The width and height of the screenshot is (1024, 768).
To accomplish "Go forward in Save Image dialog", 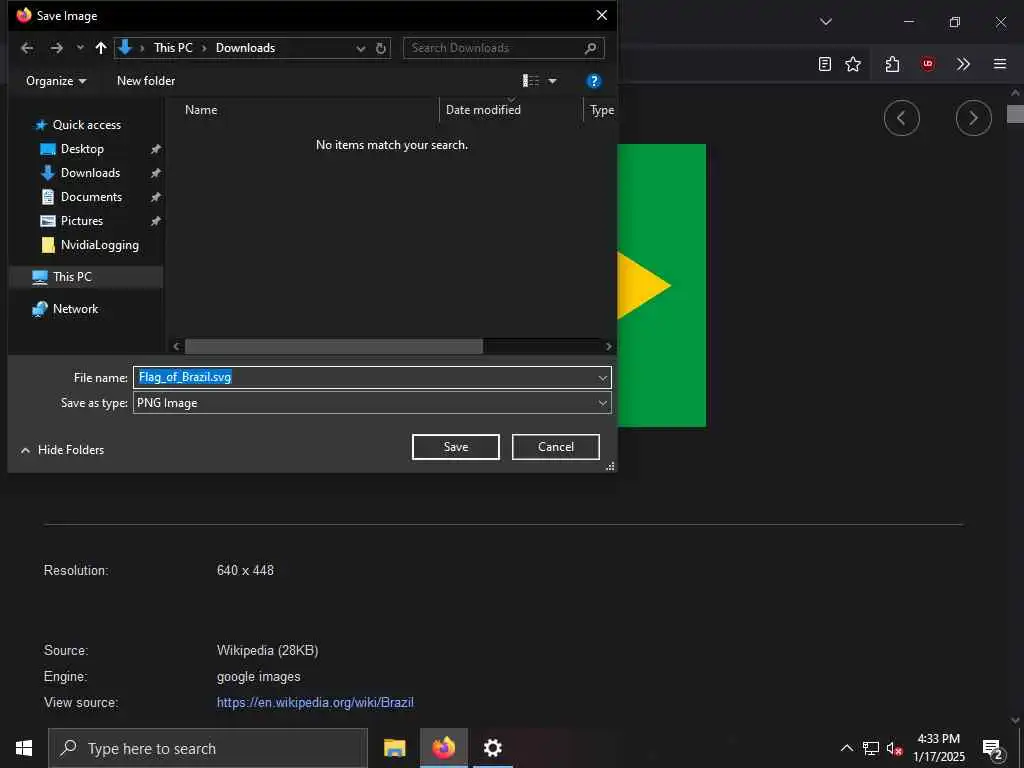I will point(57,48).
